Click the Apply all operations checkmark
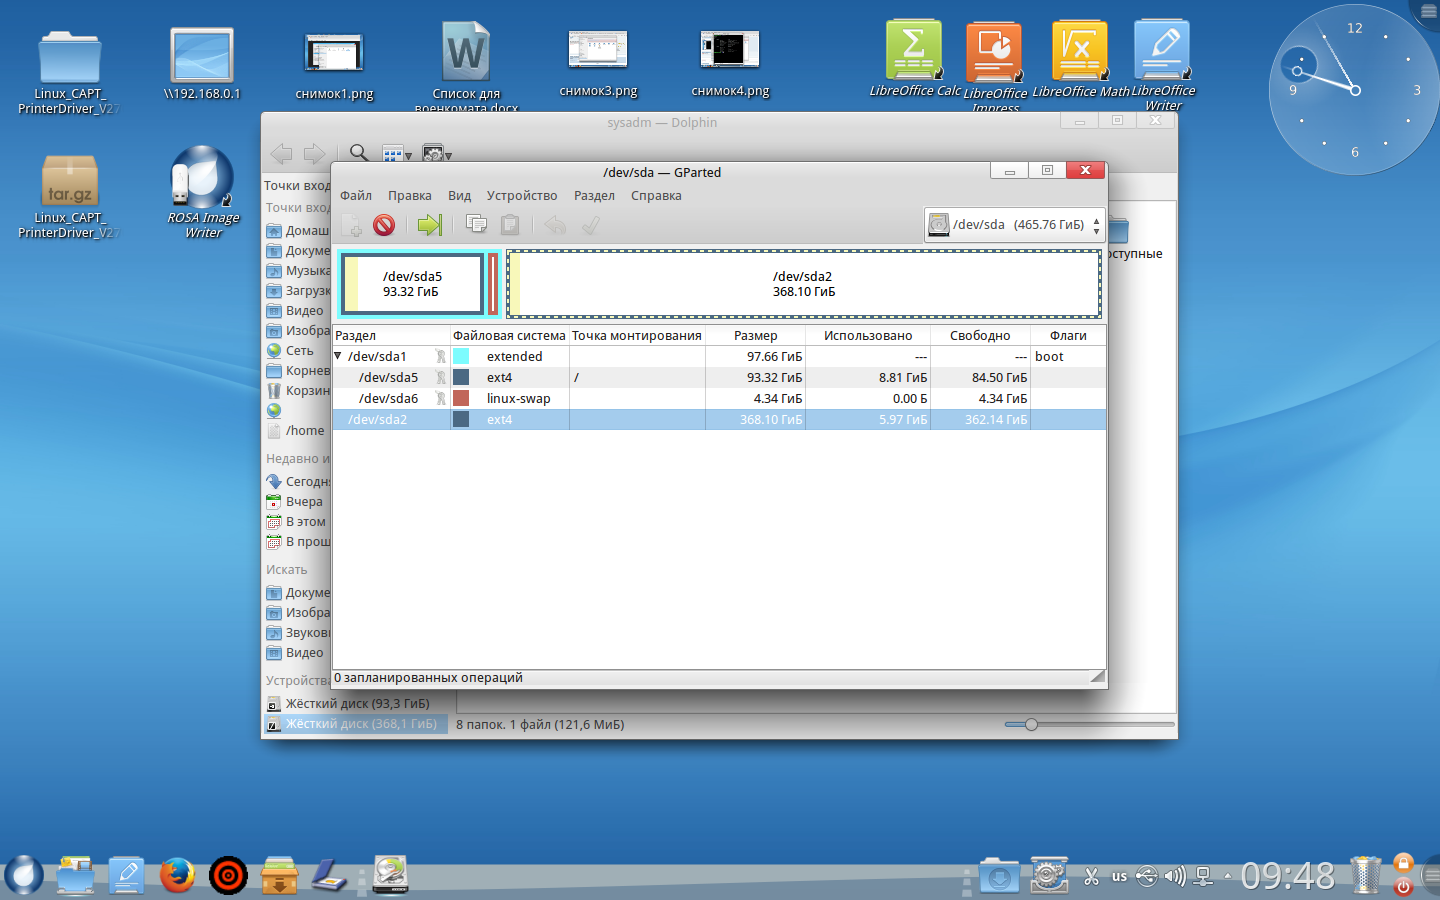 (x=591, y=225)
